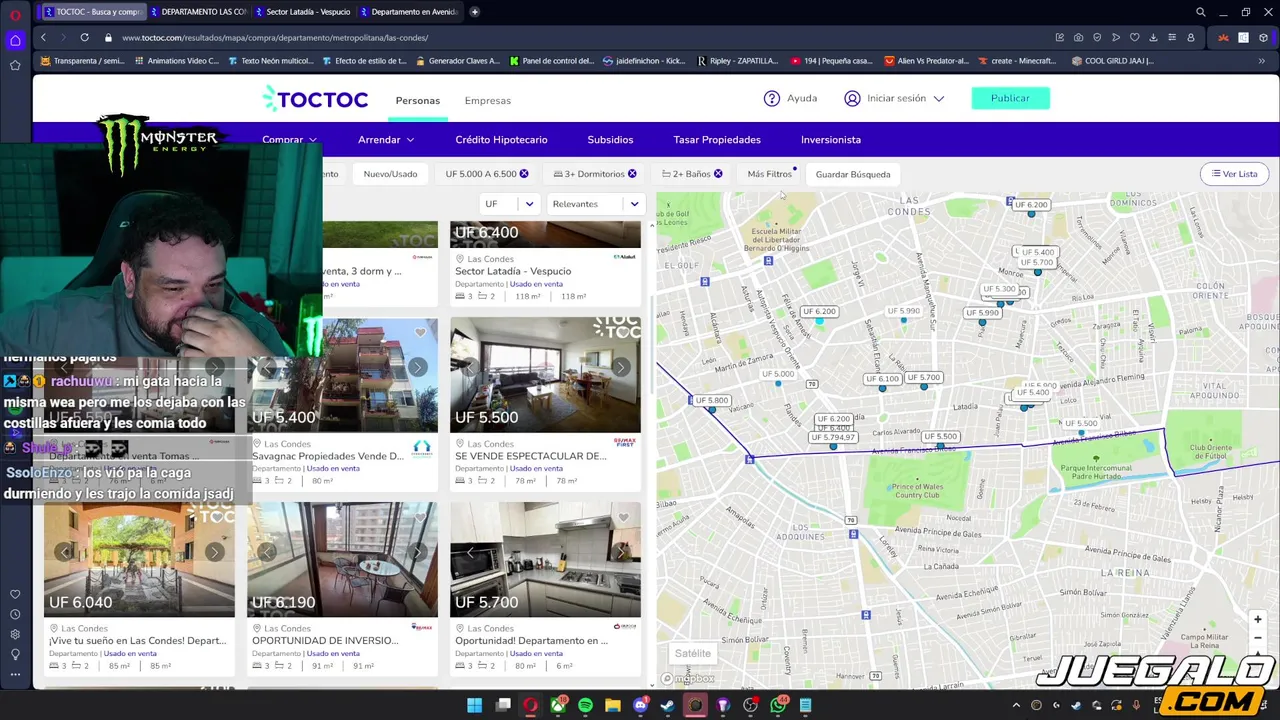Image resolution: width=1280 pixels, height=720 pixels.
Task: Open Ripley - ZAPATILLA bookmark
Action: point(736,61)
